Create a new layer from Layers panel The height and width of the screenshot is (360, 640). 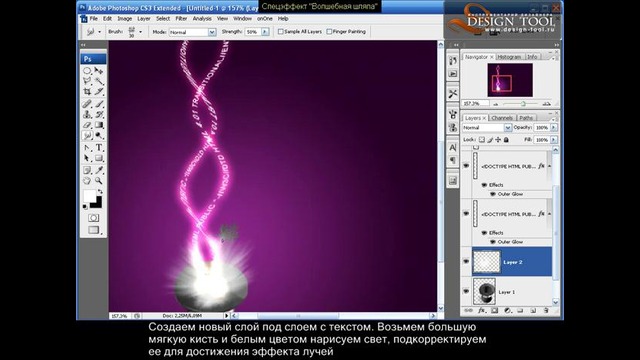pyautogui.click(x=533, y=311)
